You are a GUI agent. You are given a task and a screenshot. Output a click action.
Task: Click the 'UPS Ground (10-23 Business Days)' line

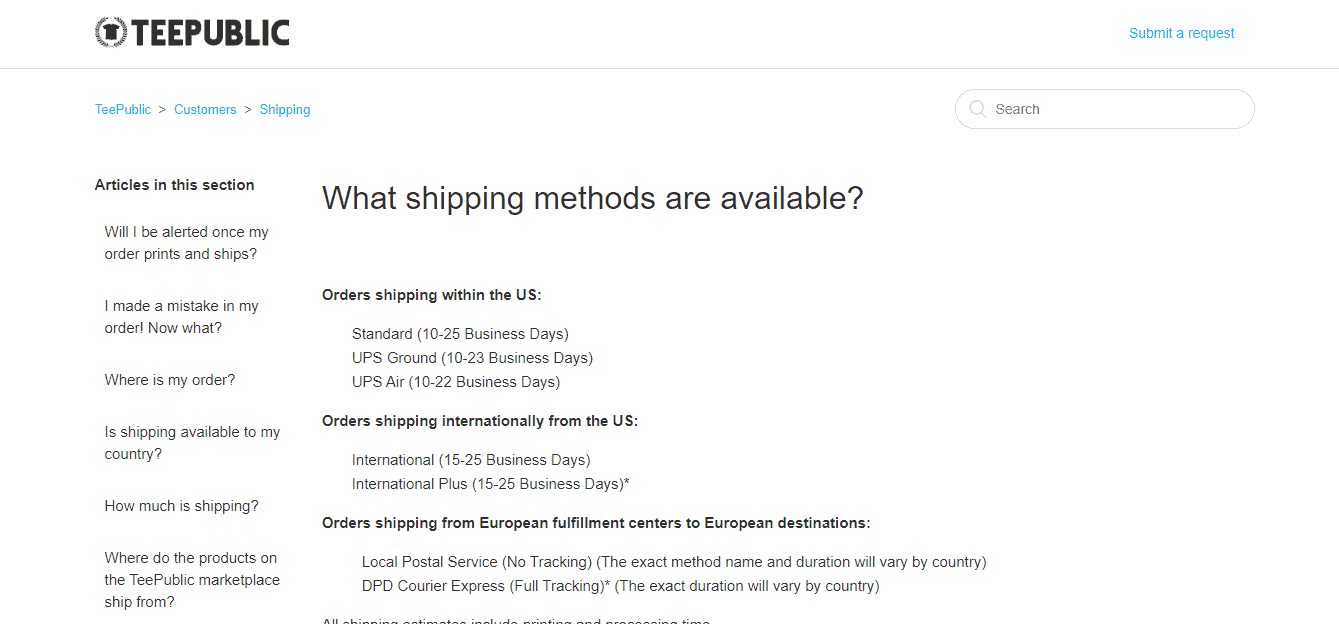472,358
